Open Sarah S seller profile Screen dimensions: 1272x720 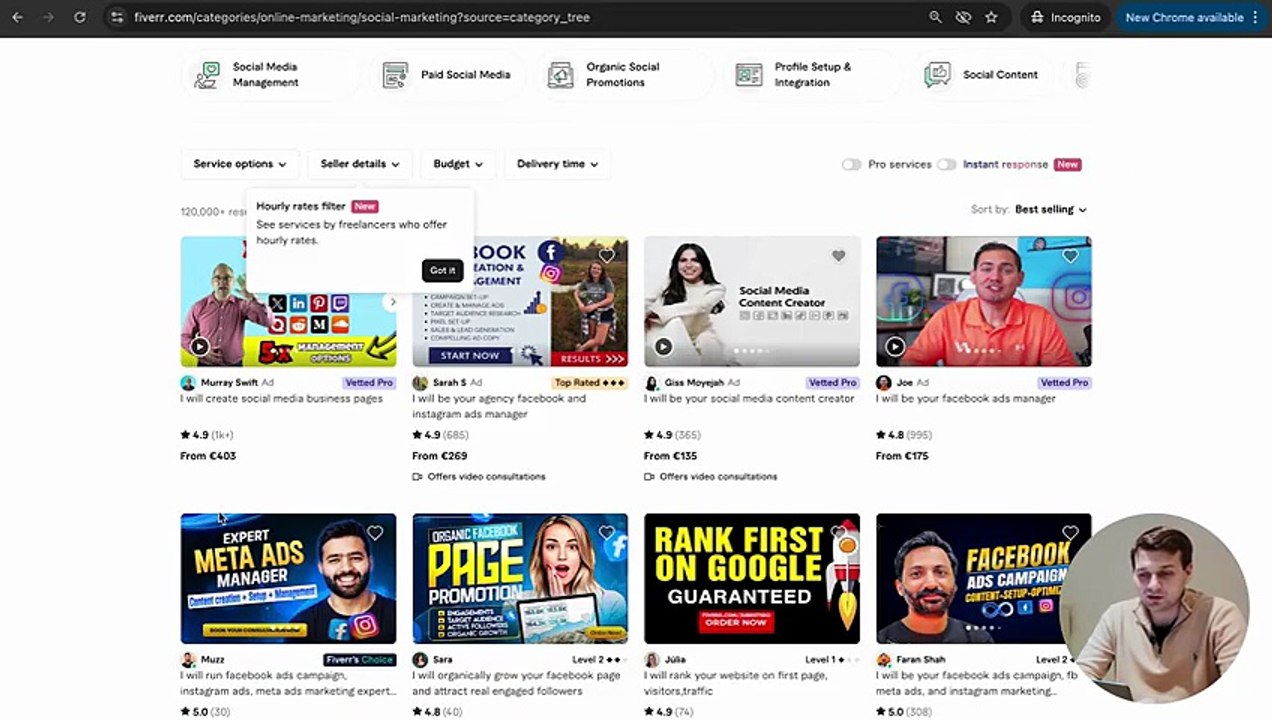[449, 383]
